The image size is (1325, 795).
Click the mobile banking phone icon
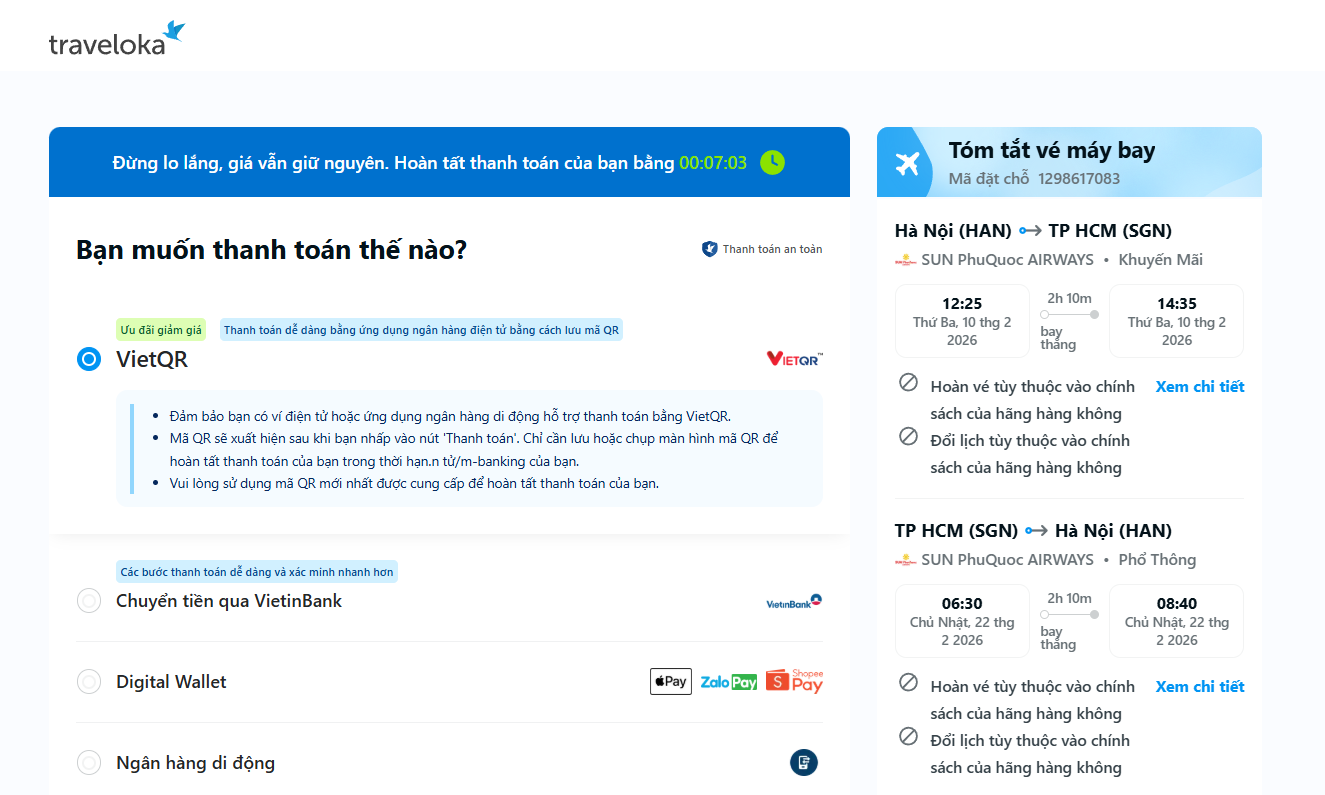click(x=803, y=763)
